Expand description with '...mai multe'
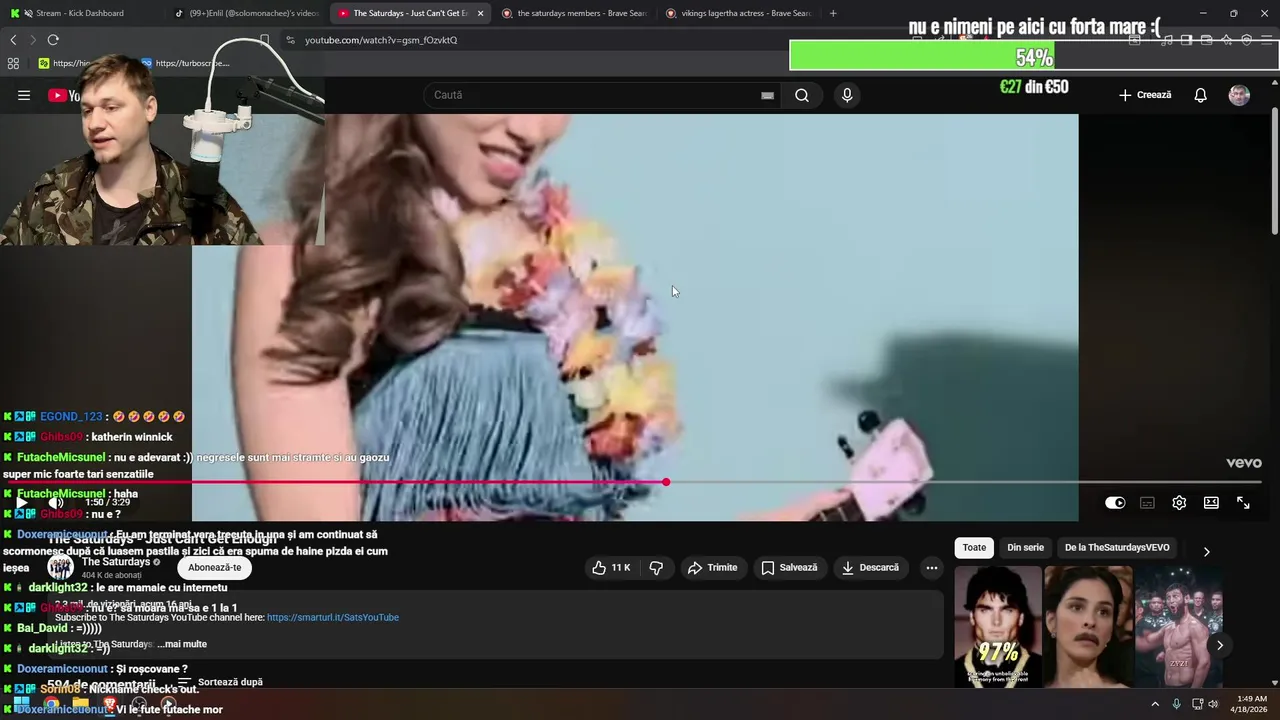 coord(182,644)
